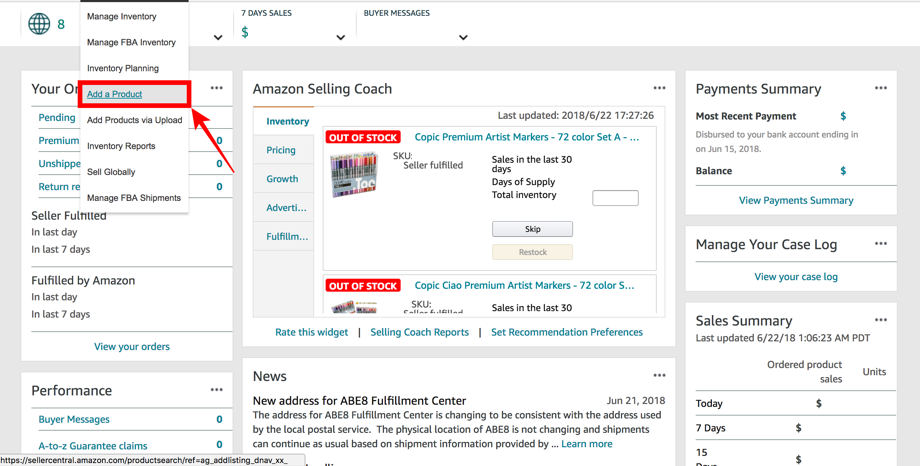Select Add Products via Upload
920x466 pixels.
tap(134, 120)
